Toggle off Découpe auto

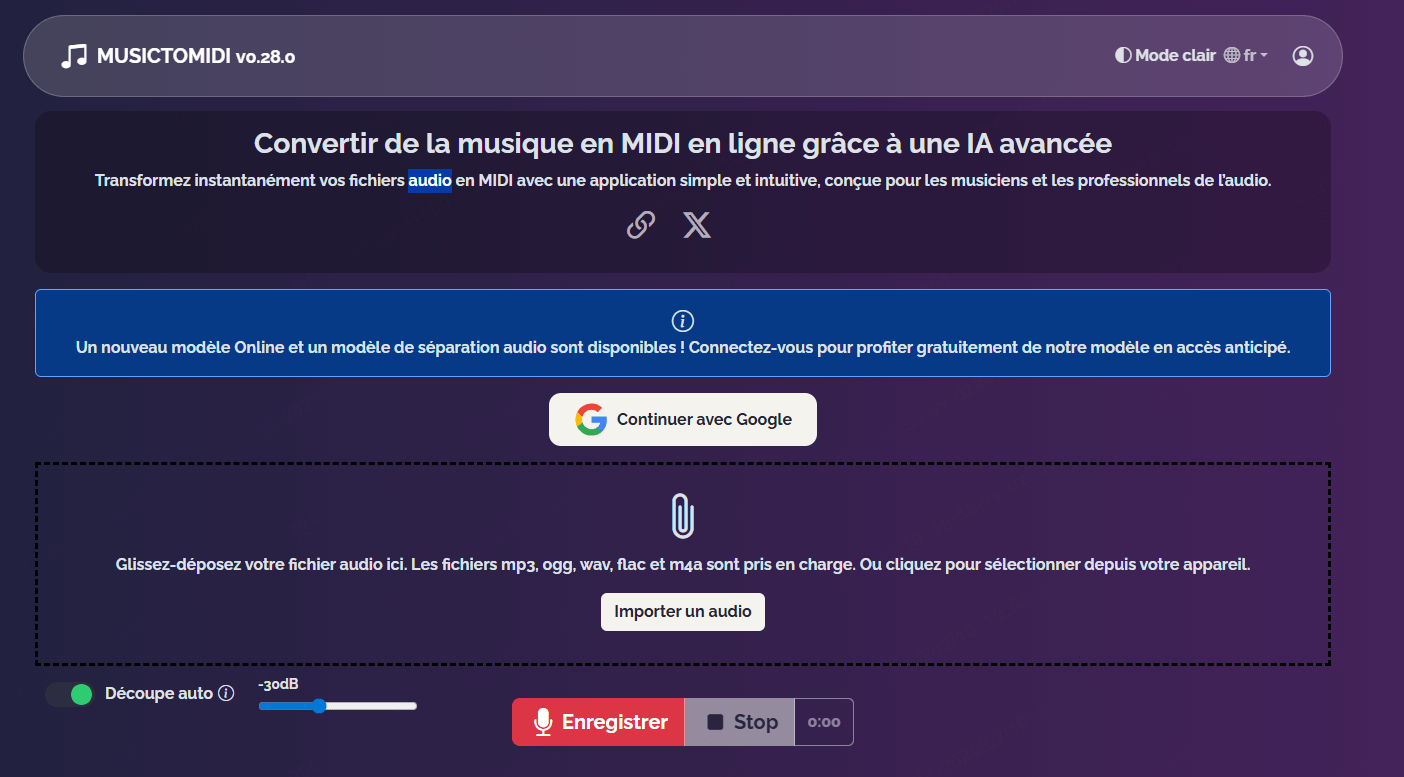click(x=69, y=693)
